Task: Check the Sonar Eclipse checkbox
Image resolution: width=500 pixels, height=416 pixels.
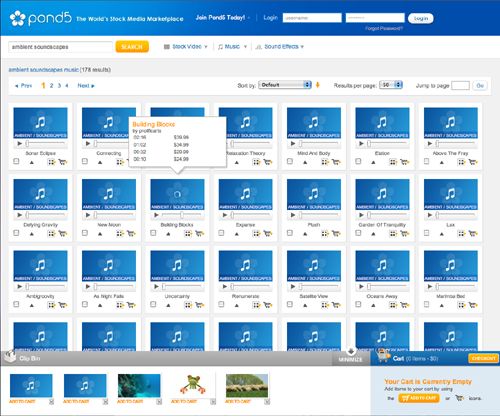Action: click(16, 161)
